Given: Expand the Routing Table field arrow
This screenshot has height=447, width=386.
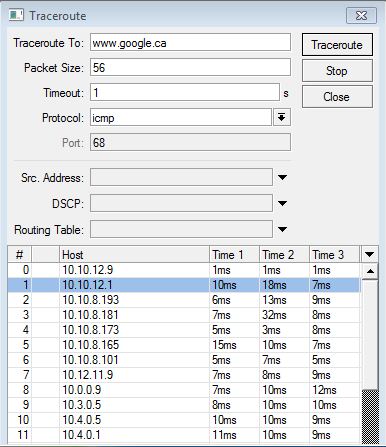Looking at the screenshot, I should (x=282, y=229).
